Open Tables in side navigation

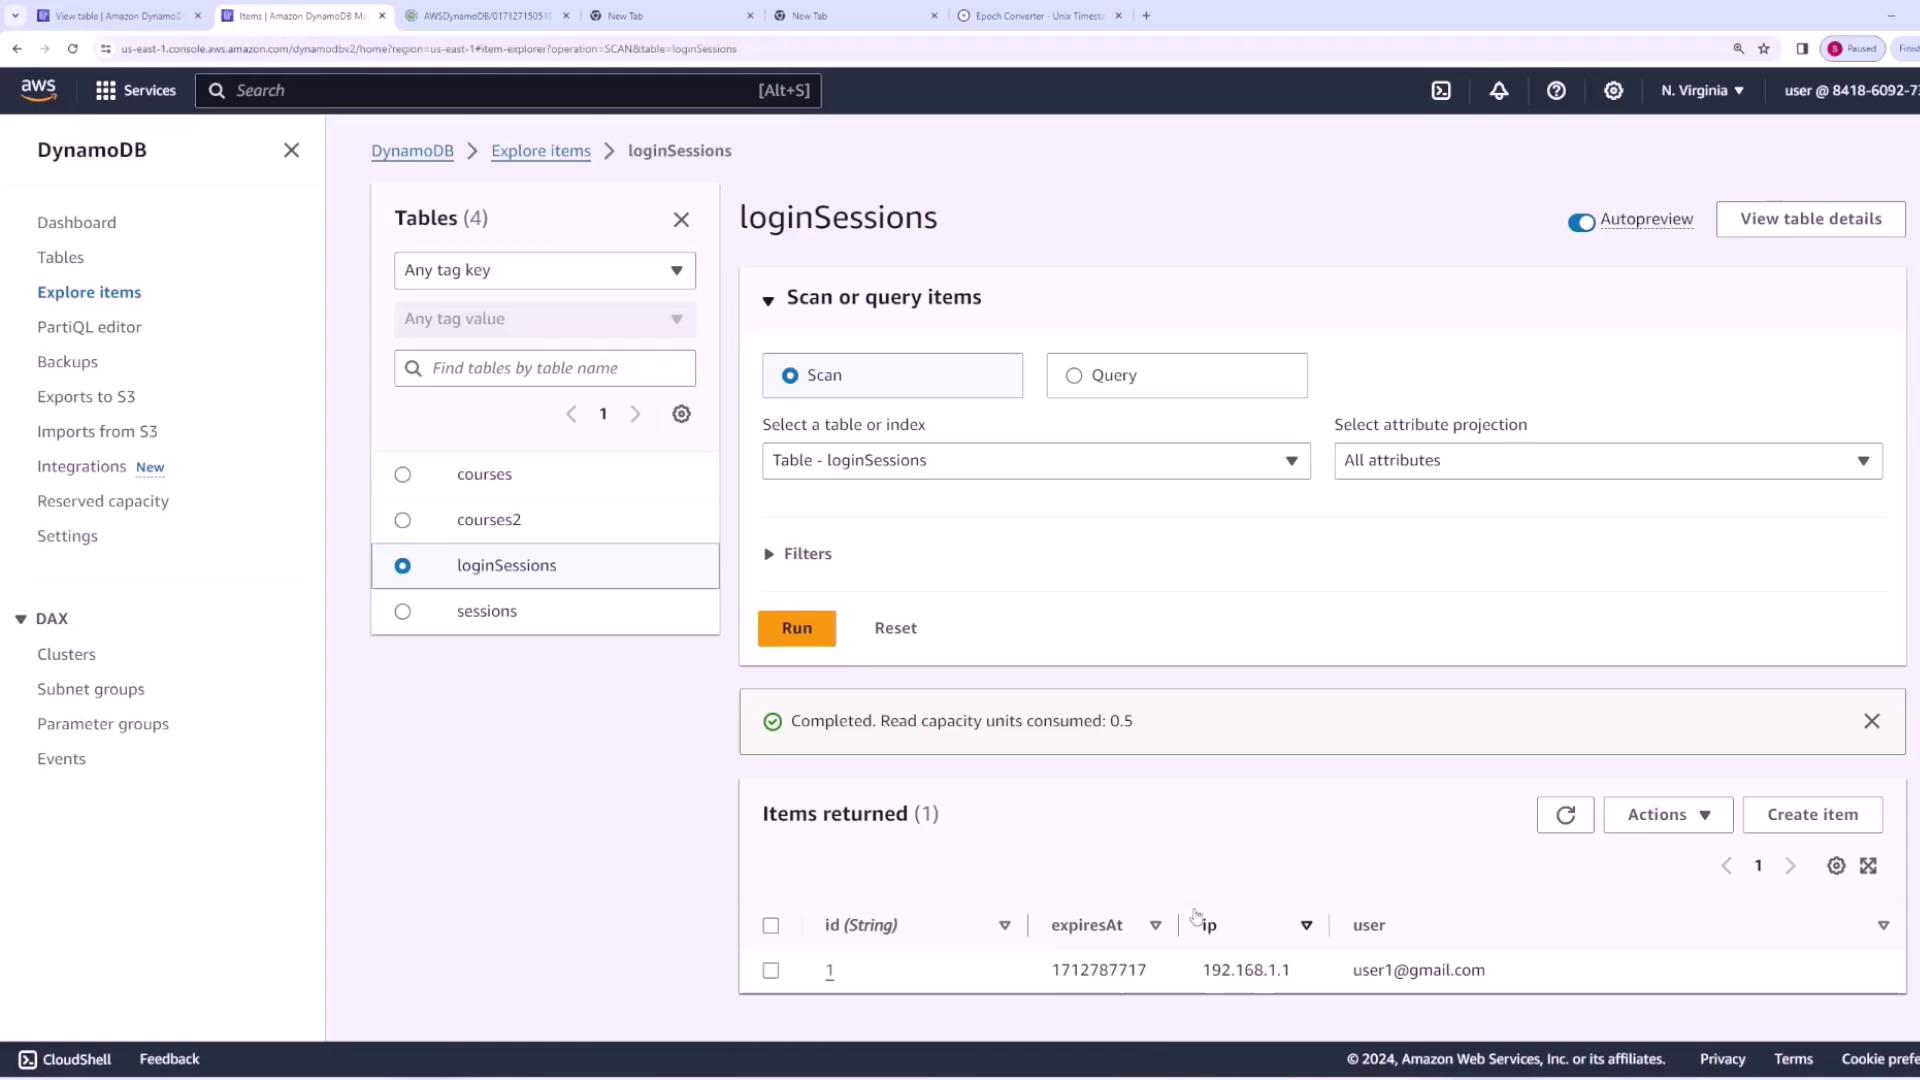pyautogui.click(x=60, y=257)
